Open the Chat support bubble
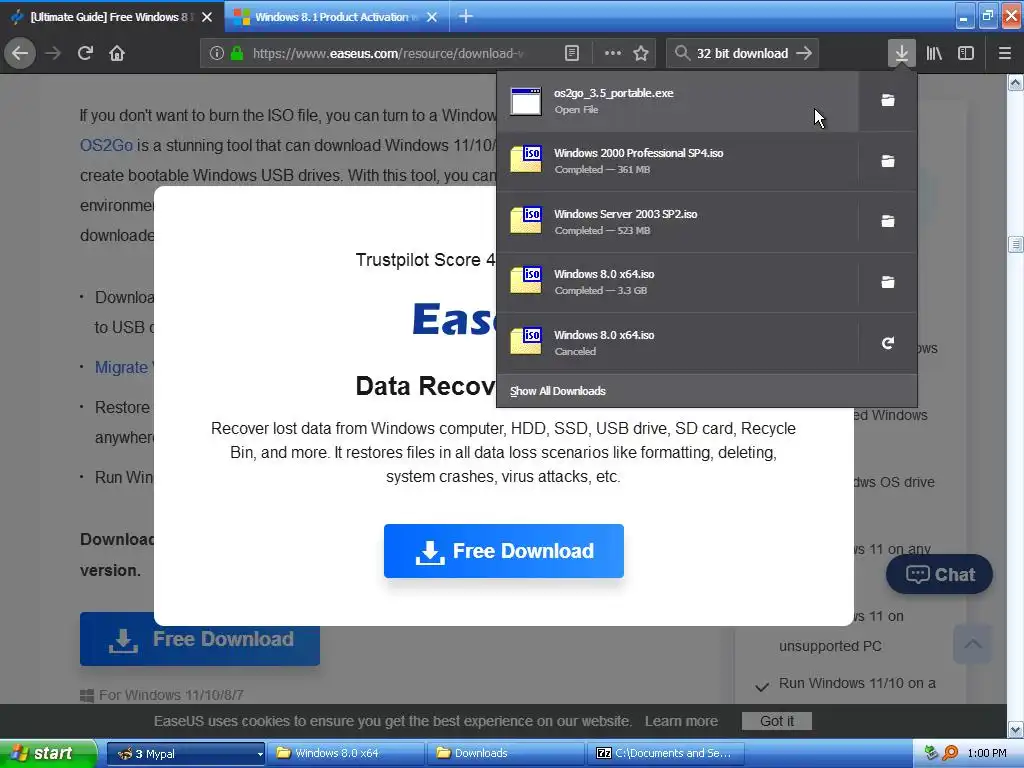The image size is (1024, 768). [939, 575]
